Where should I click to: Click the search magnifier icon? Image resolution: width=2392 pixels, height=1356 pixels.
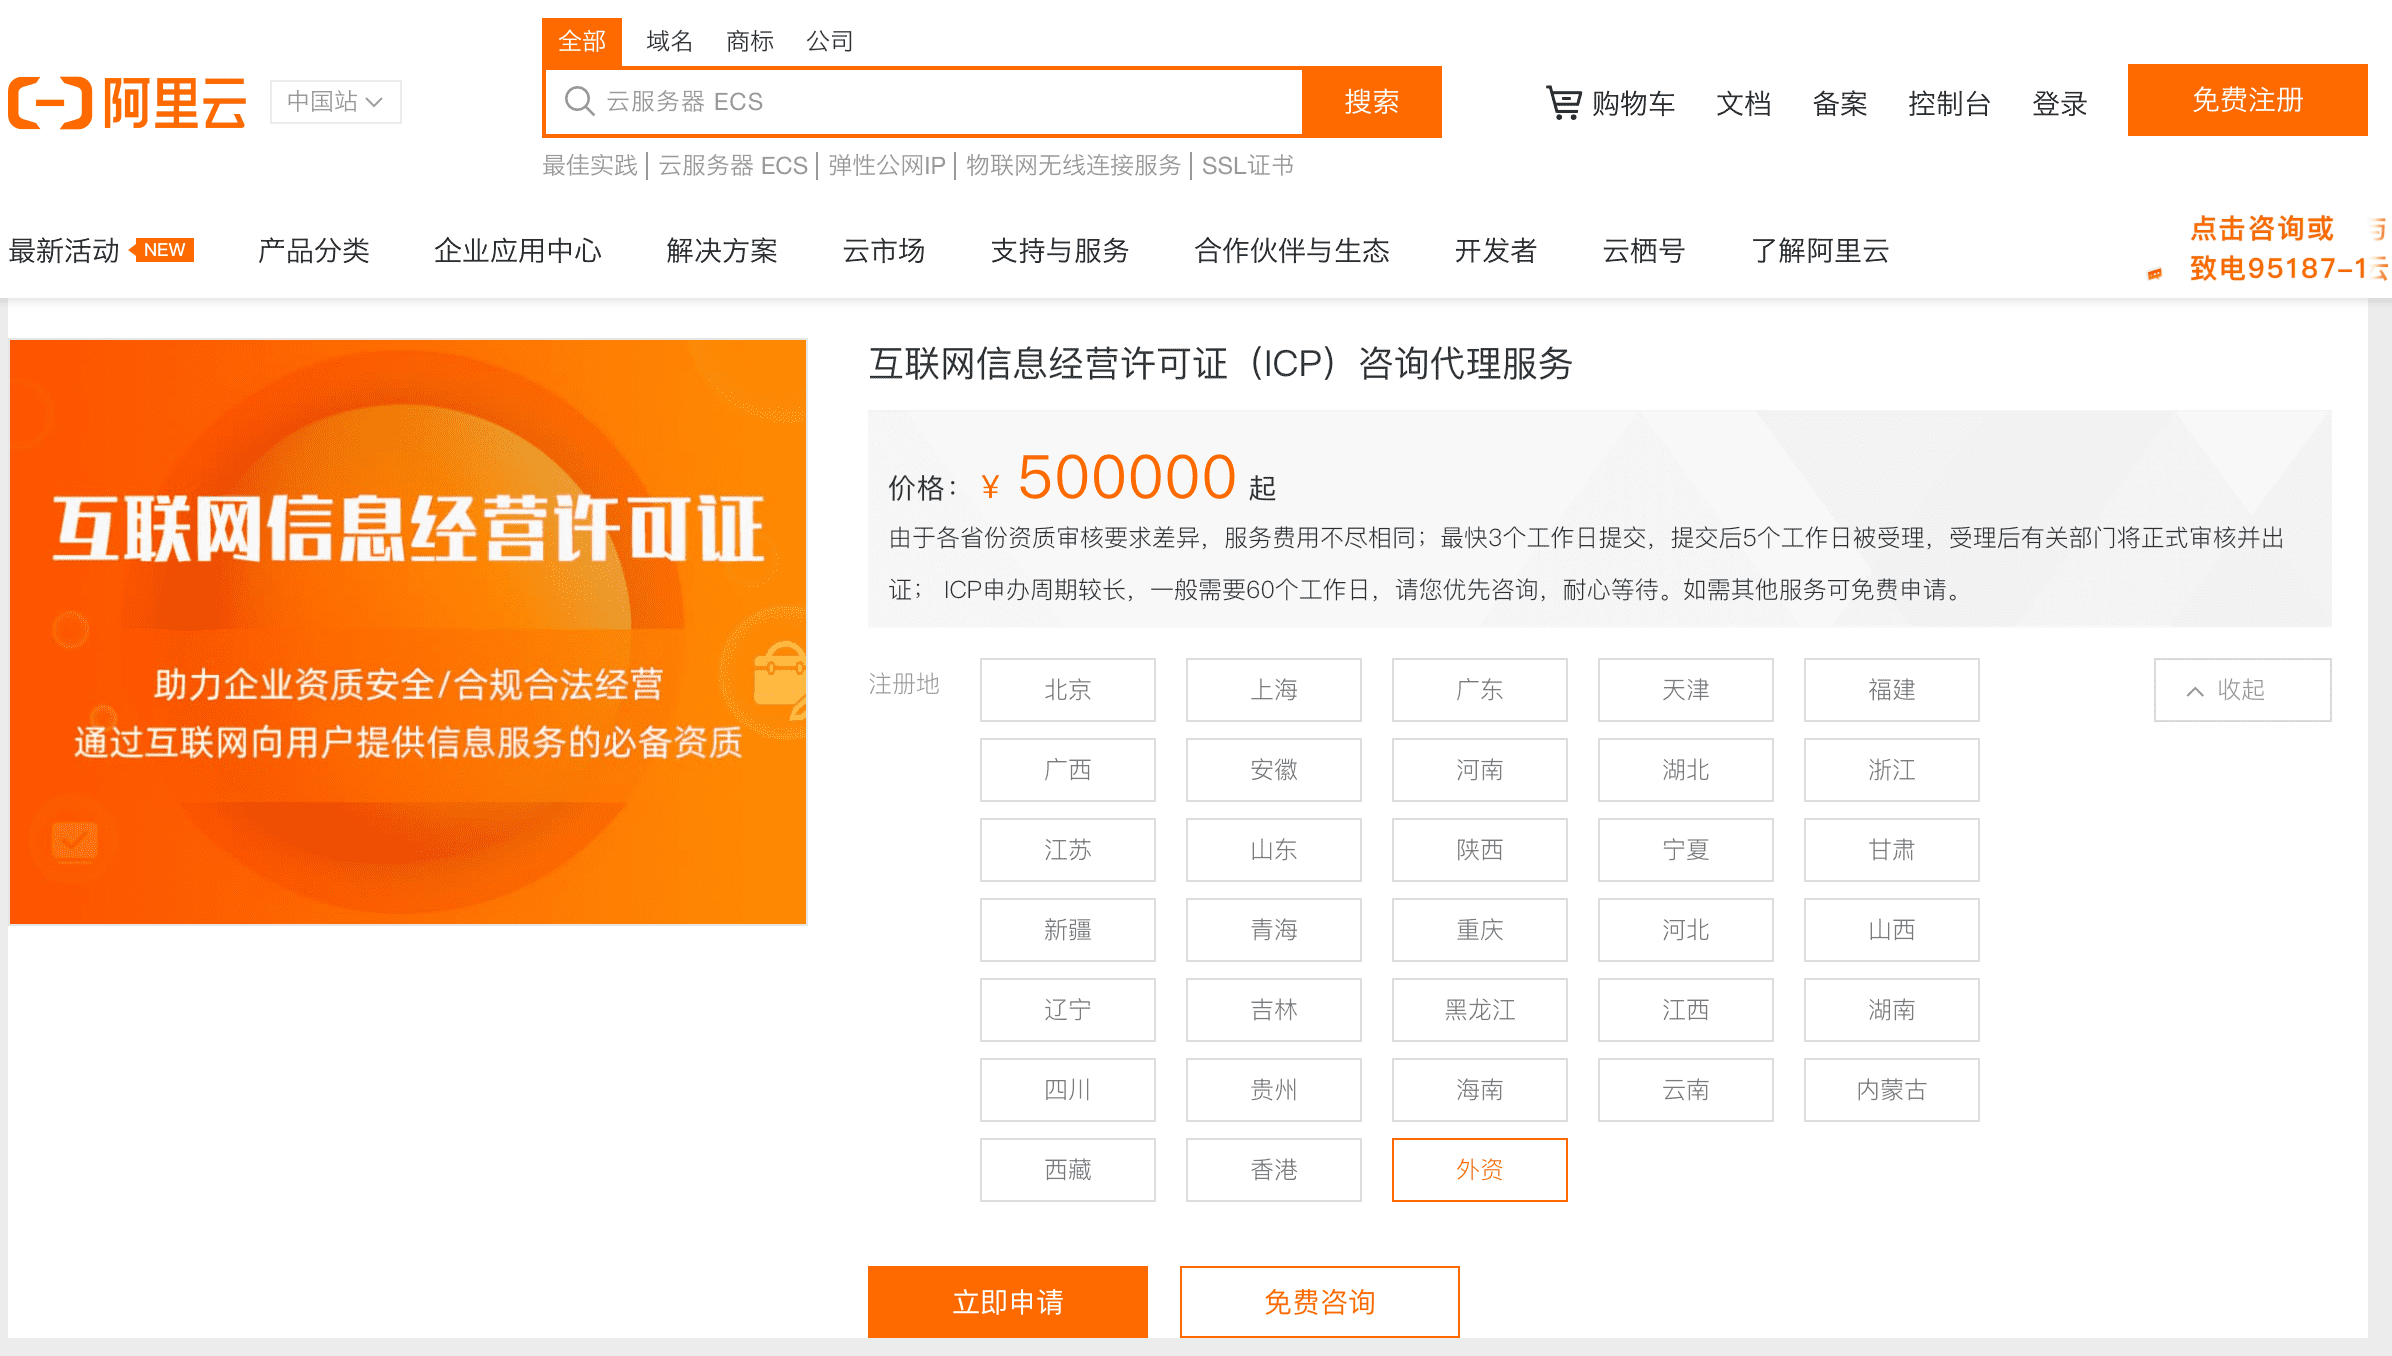(579, 101)
